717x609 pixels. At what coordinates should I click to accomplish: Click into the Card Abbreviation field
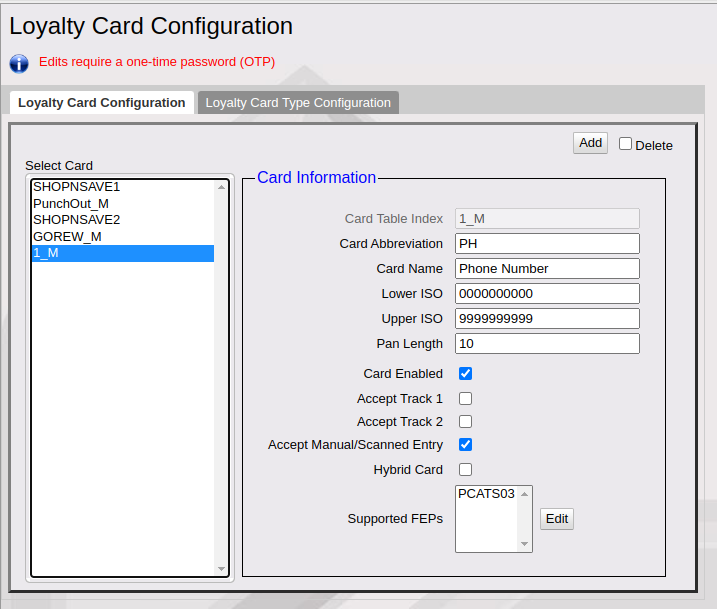coord(546,244)
